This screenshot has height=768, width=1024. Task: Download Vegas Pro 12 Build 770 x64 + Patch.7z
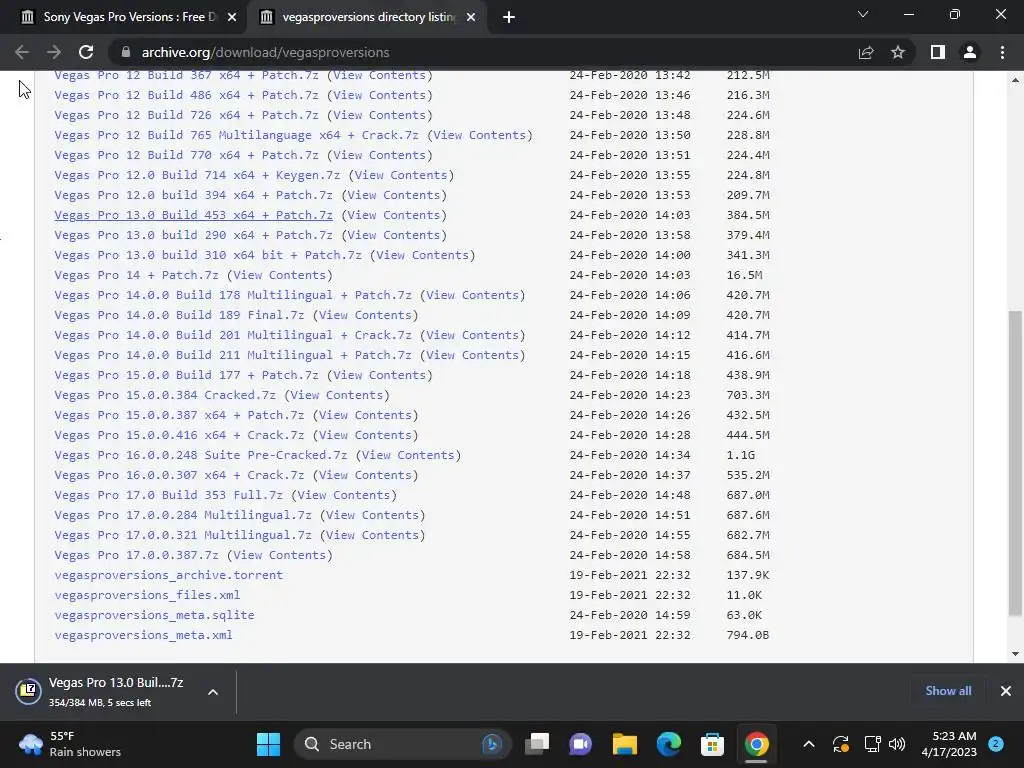tap(186, 155)
